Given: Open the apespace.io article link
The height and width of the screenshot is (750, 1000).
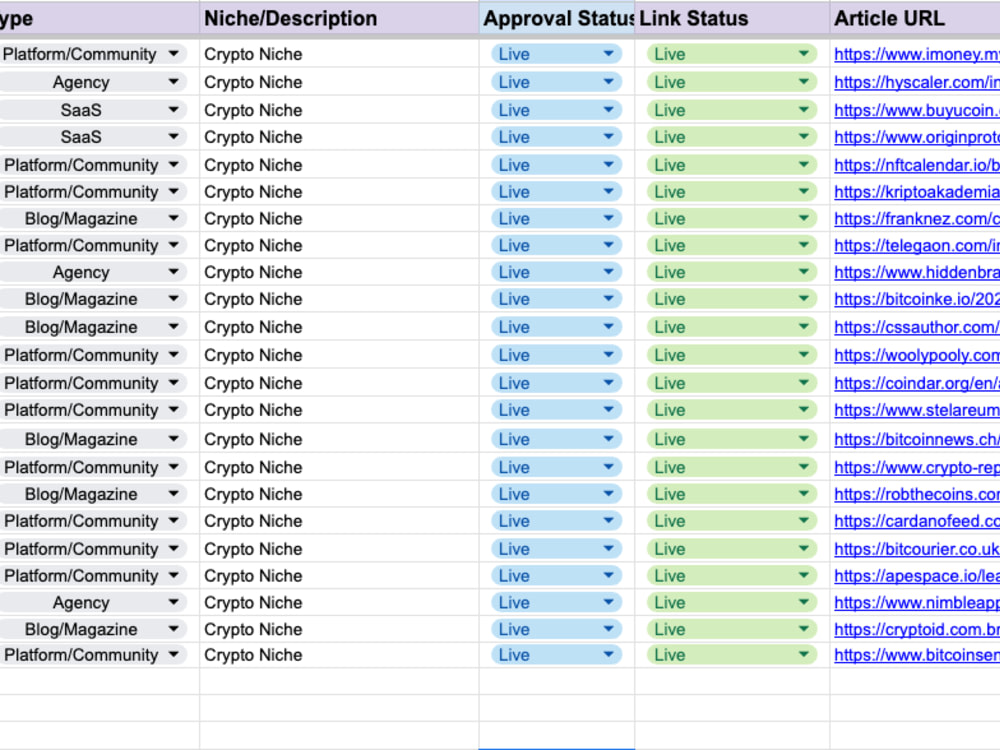Looking at the screenshot, I should (x=916, y=576).
